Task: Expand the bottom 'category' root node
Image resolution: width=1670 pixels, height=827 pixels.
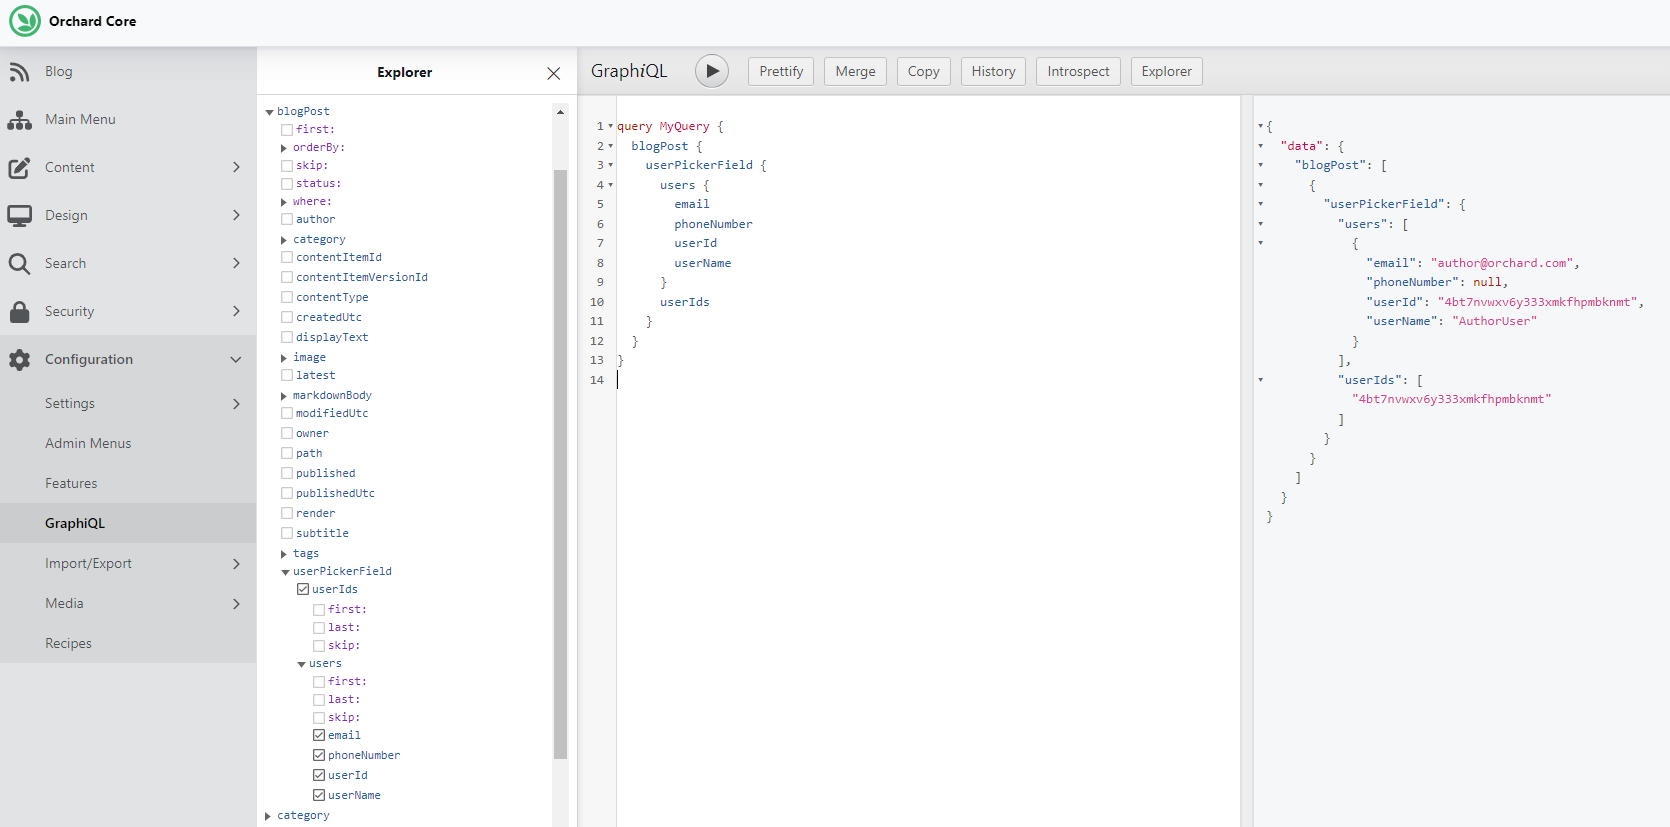Action: [x=268, y=816]
